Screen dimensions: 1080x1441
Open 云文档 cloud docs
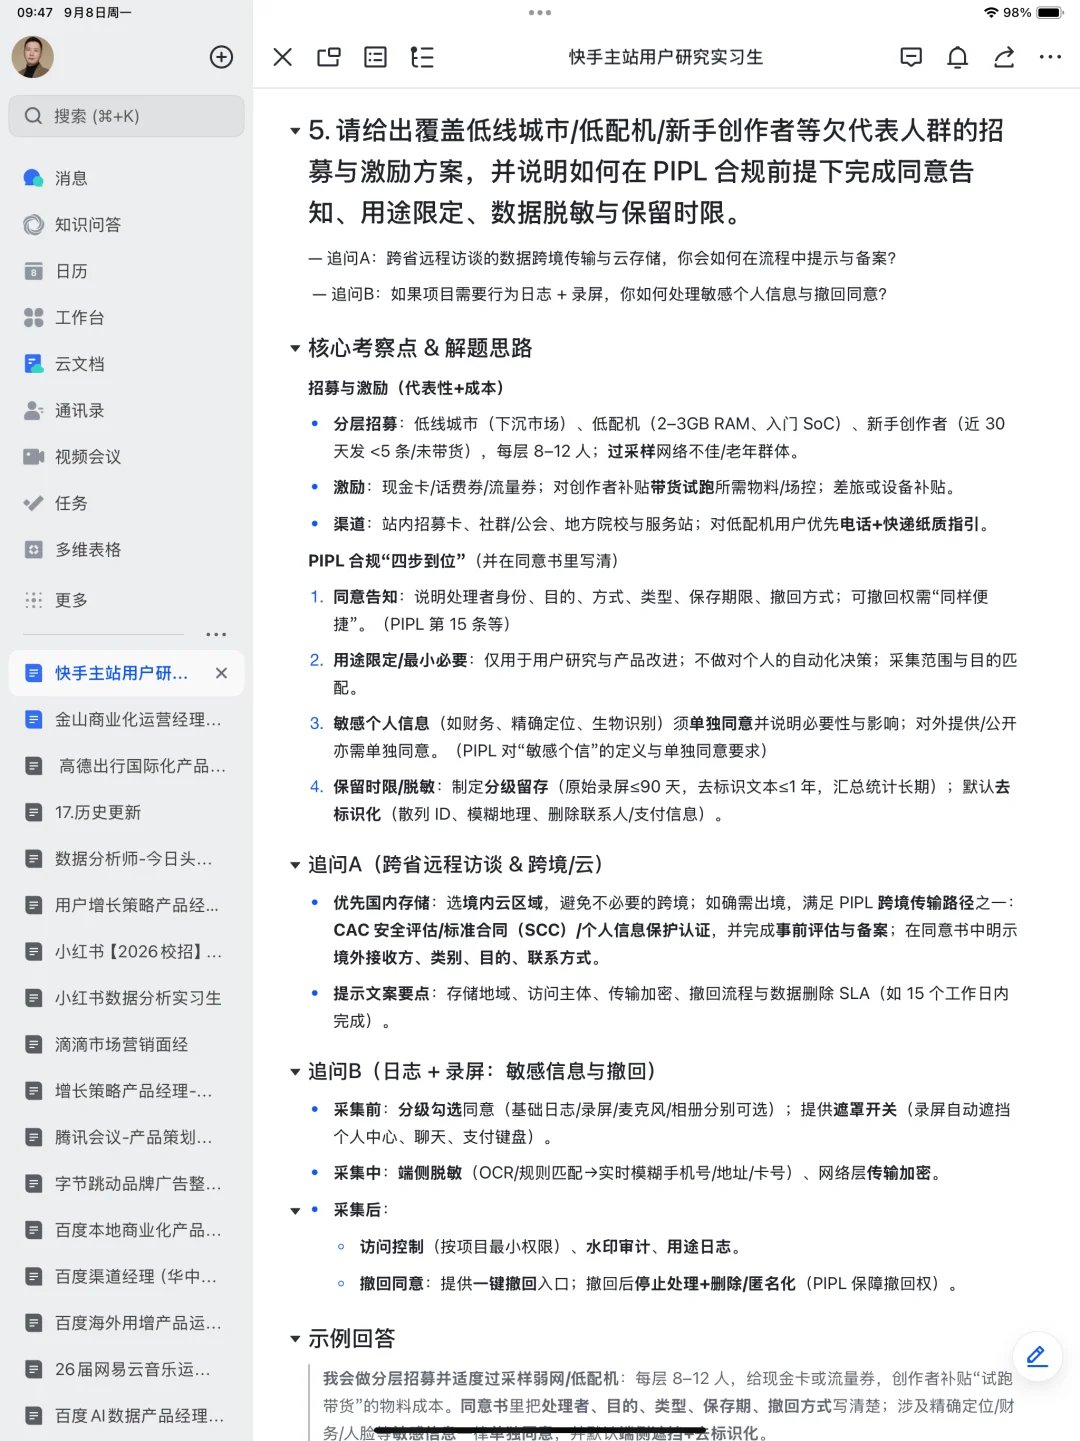pyautogui.click(x=126, y=364)
